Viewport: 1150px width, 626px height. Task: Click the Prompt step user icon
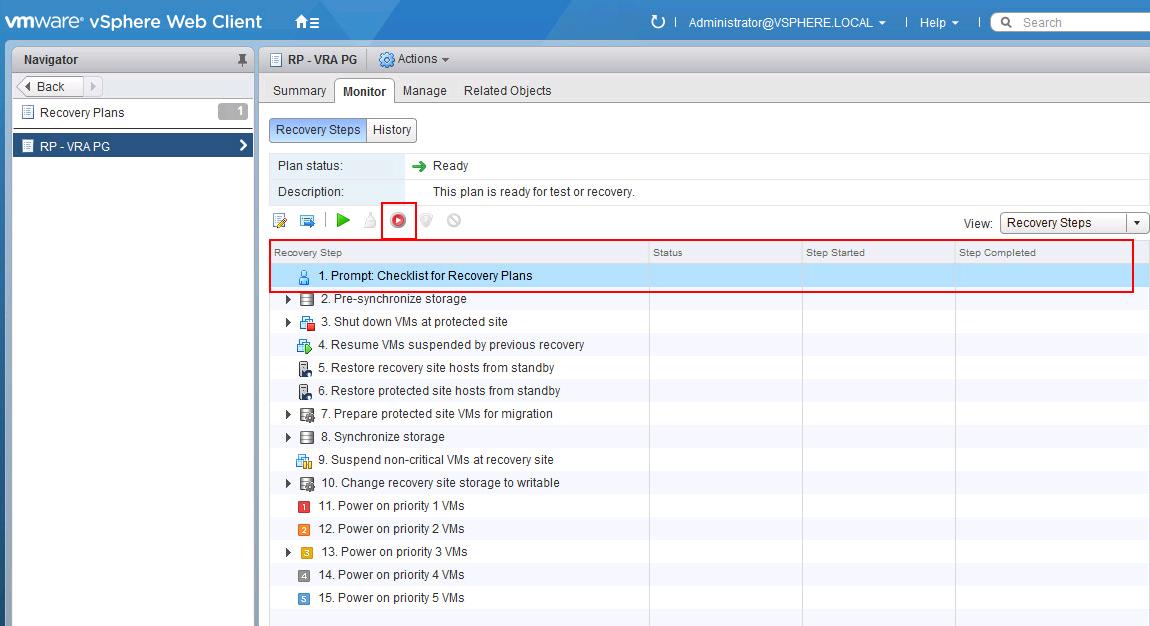304,276
